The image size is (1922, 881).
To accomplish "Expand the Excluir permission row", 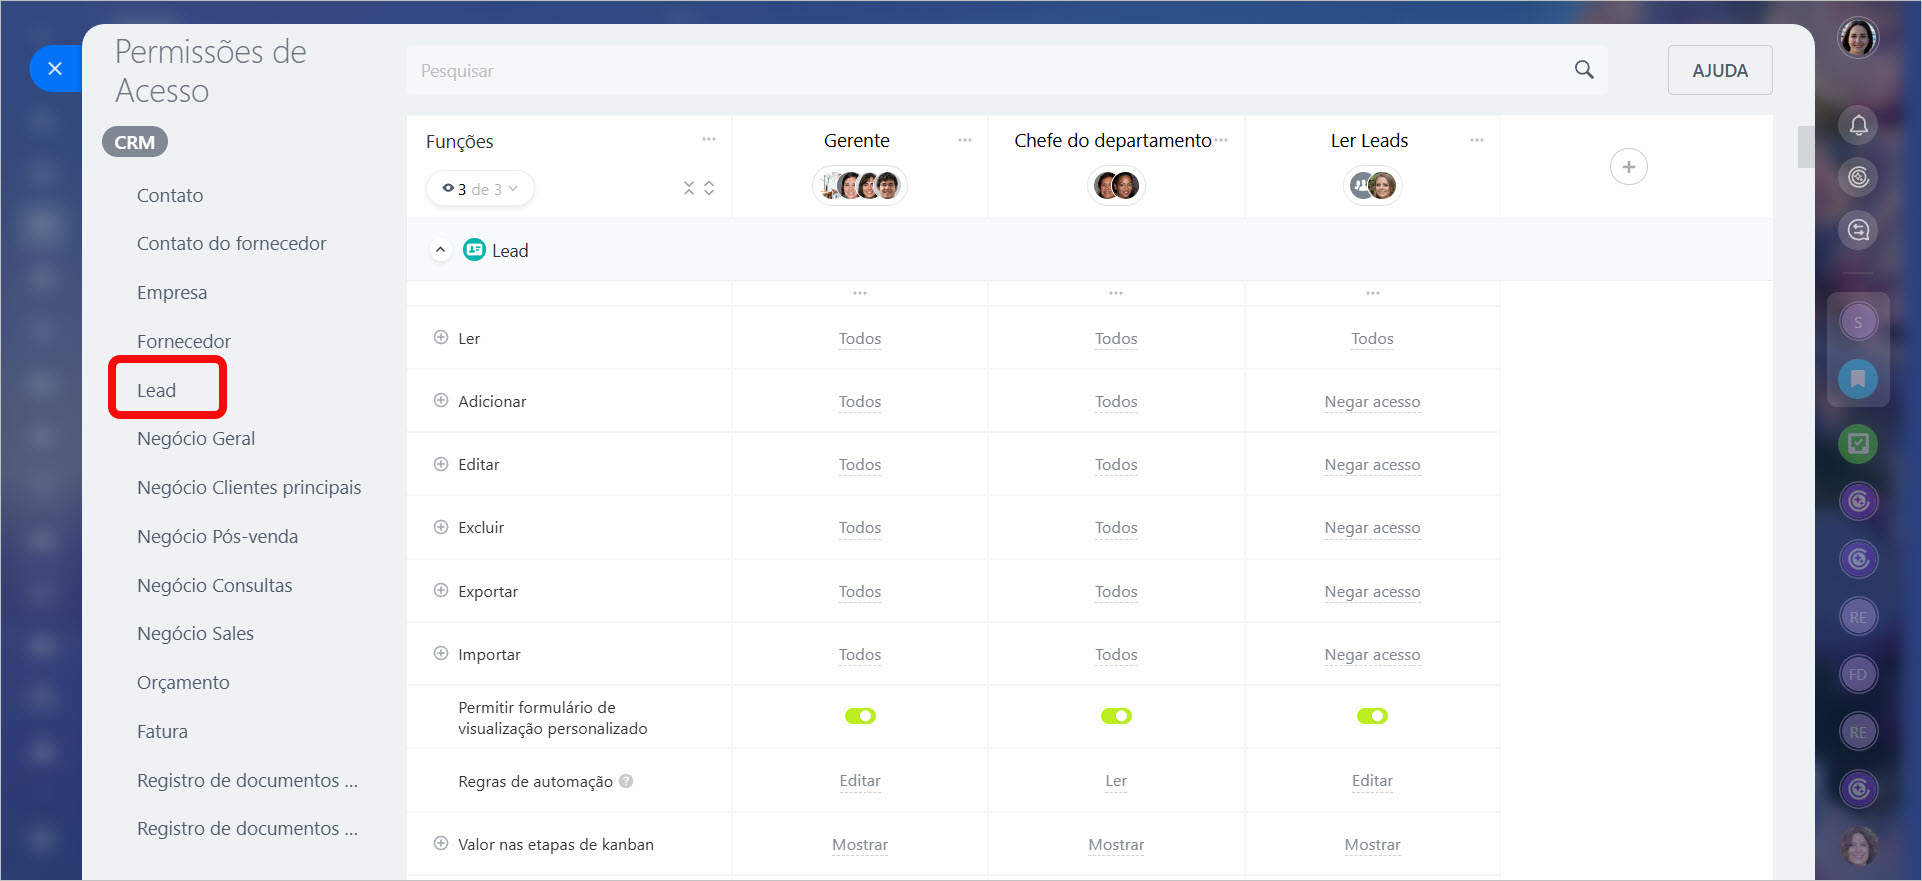I will [x=440, y=527].
